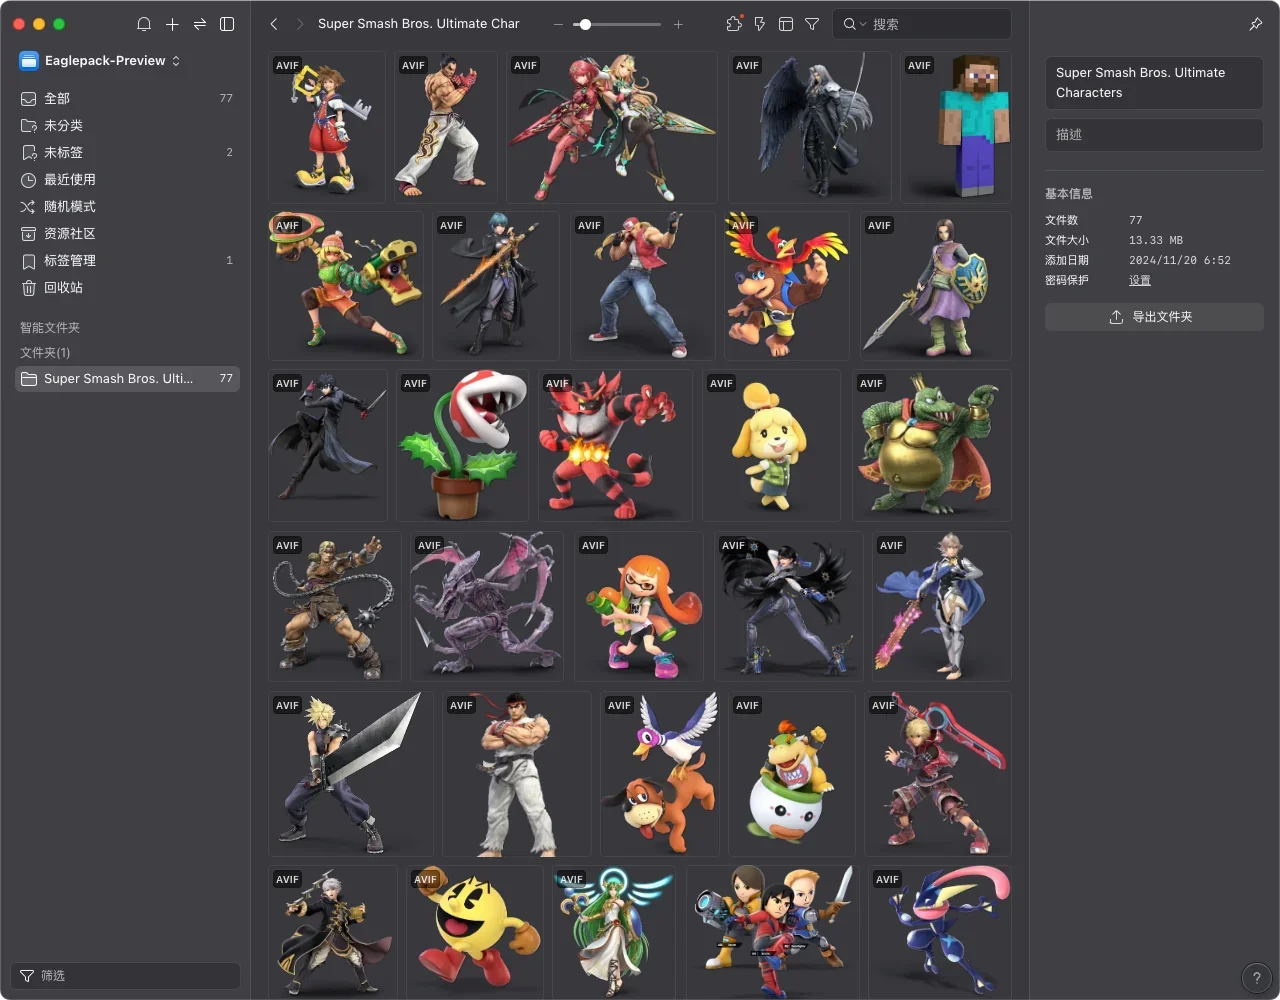Viewport: 1280px width, 1000px height.
Task: Click the 13.33 MB file size value
Action: [x=1156, y=240]
